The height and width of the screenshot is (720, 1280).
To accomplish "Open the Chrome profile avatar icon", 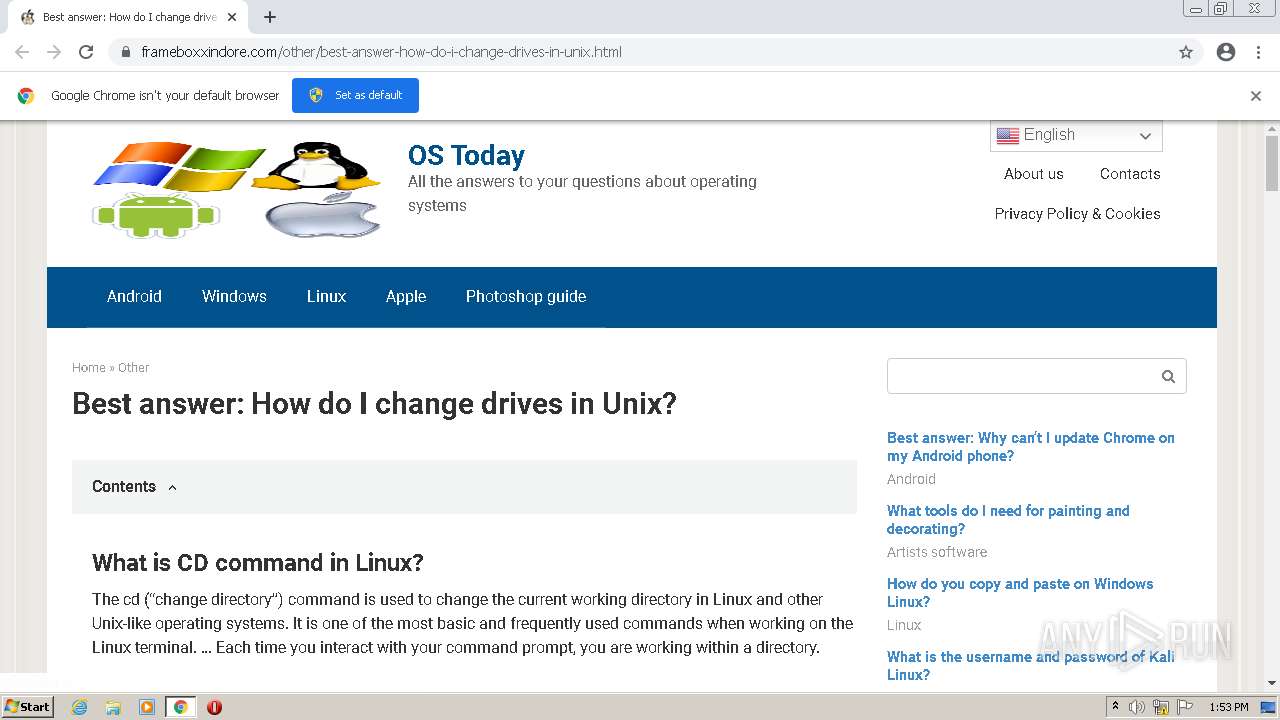I will pyautogui.click(x=1226, y=52).
